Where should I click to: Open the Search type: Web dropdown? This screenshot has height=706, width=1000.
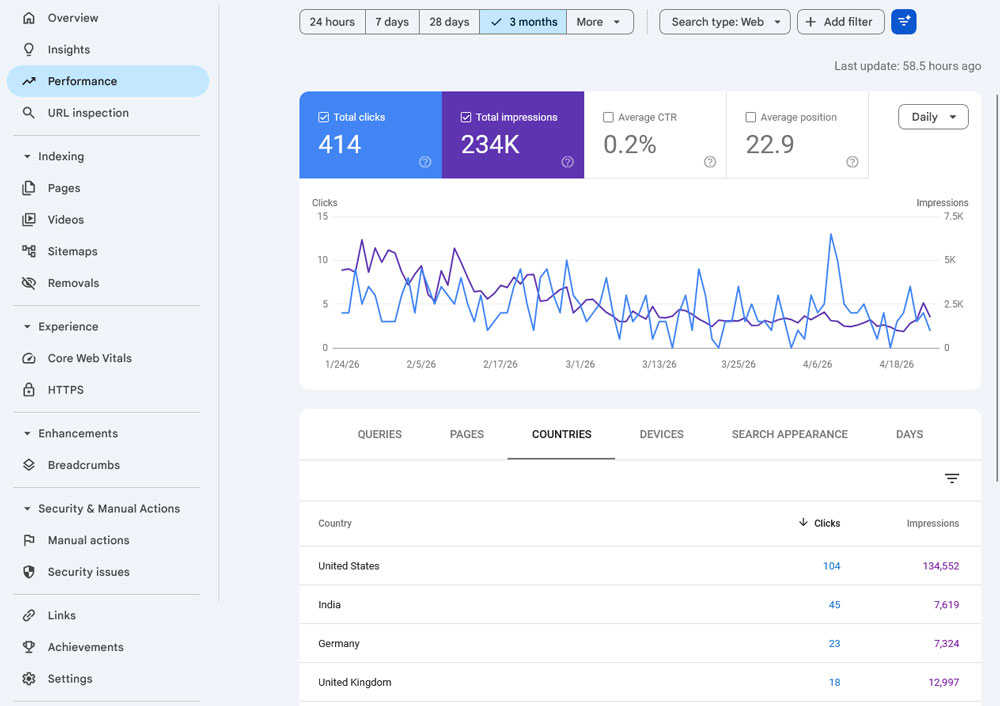(x=724, y=21)
